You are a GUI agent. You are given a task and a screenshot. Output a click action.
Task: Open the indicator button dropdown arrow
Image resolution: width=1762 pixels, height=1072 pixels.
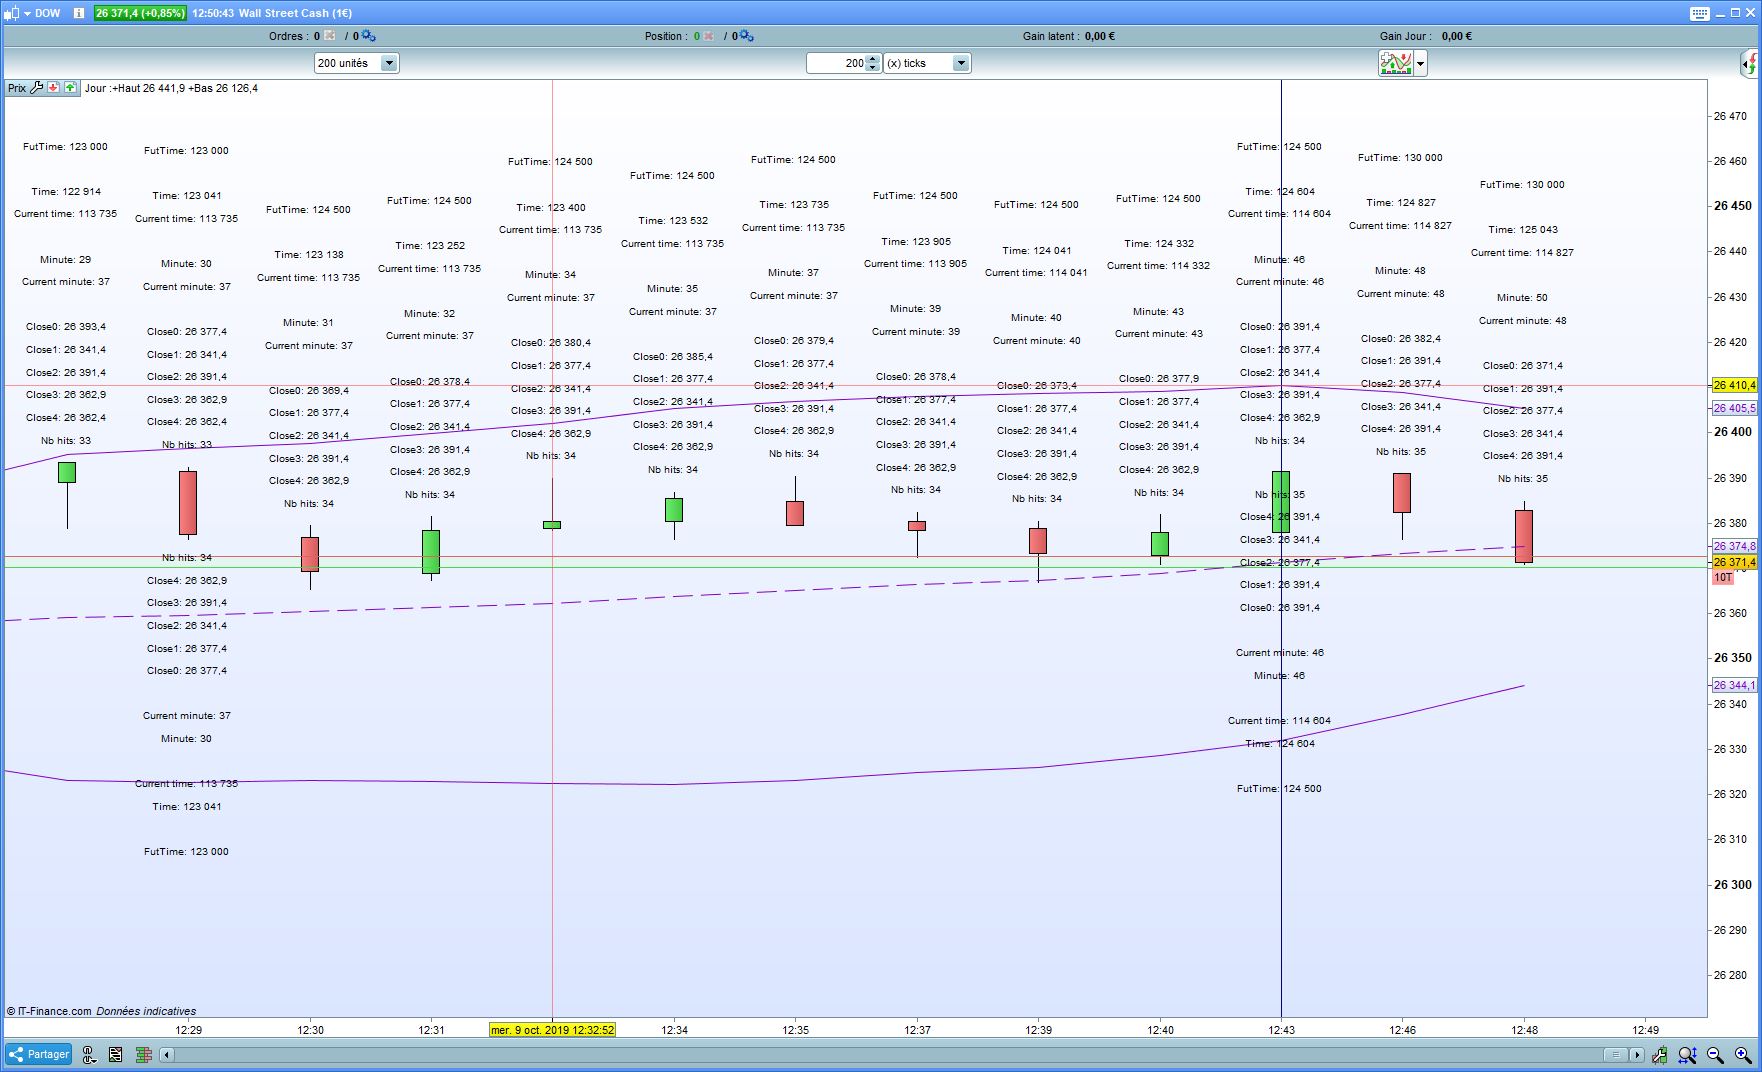(1420, 64)
